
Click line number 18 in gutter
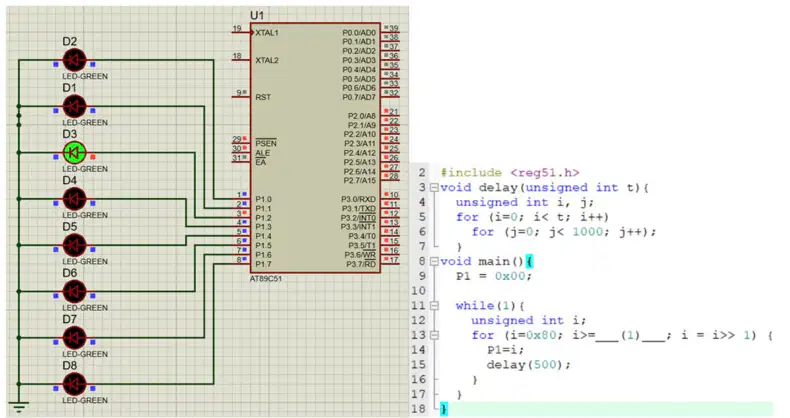coord(418,409)
